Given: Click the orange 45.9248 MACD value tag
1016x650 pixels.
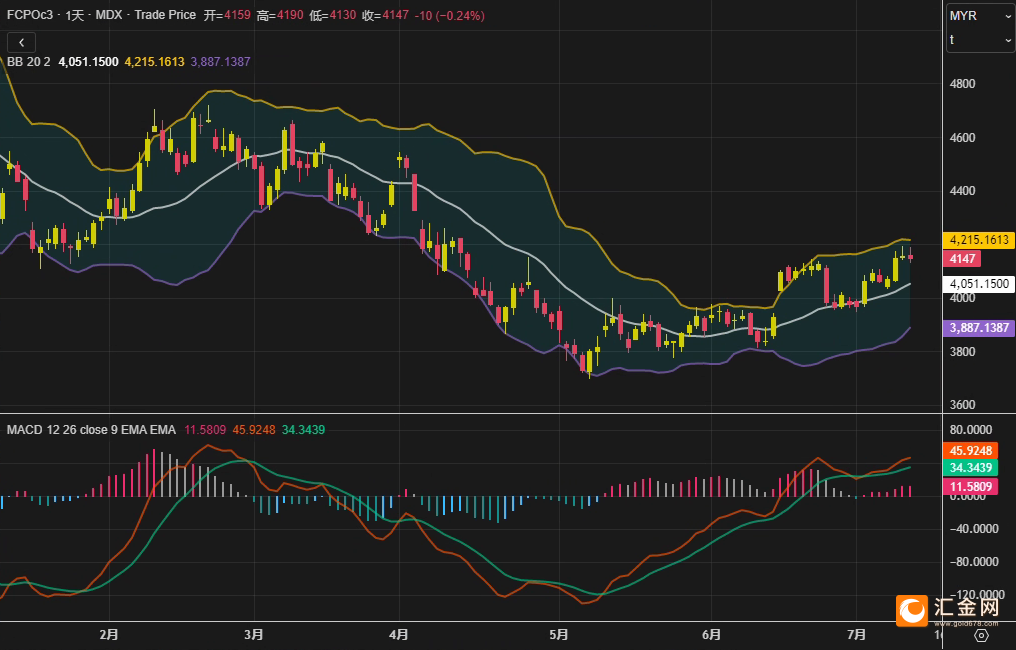Looking at the screenshot, I should click(970, 450).
